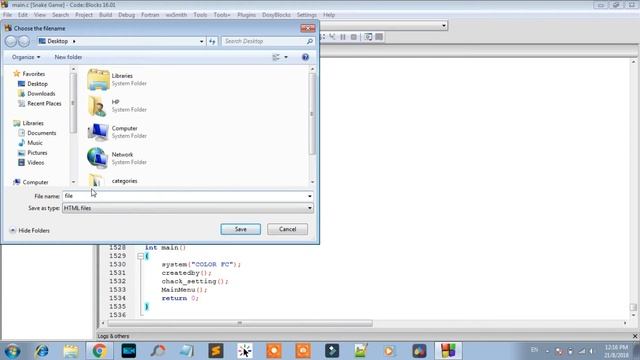Go back using the dialog's back arrow
This screenshot has height=360, width=640.
pos(11,41)
